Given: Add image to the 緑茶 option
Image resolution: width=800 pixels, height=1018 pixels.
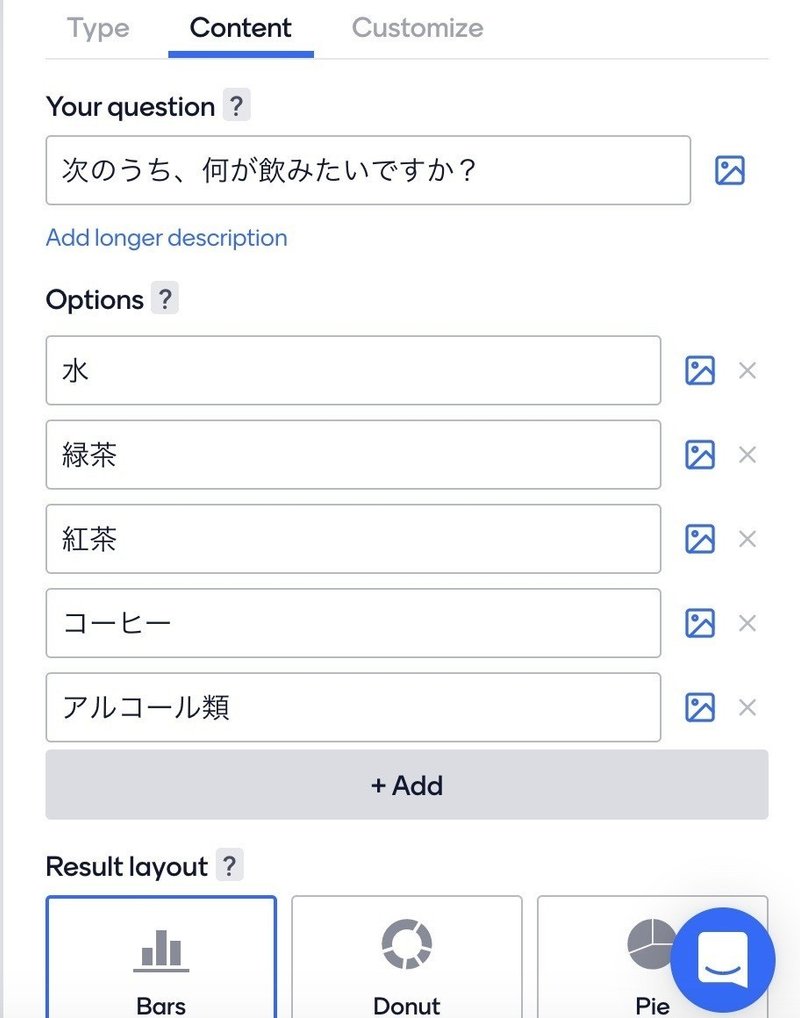Looking at the screenshot, I should click(700, 455).
